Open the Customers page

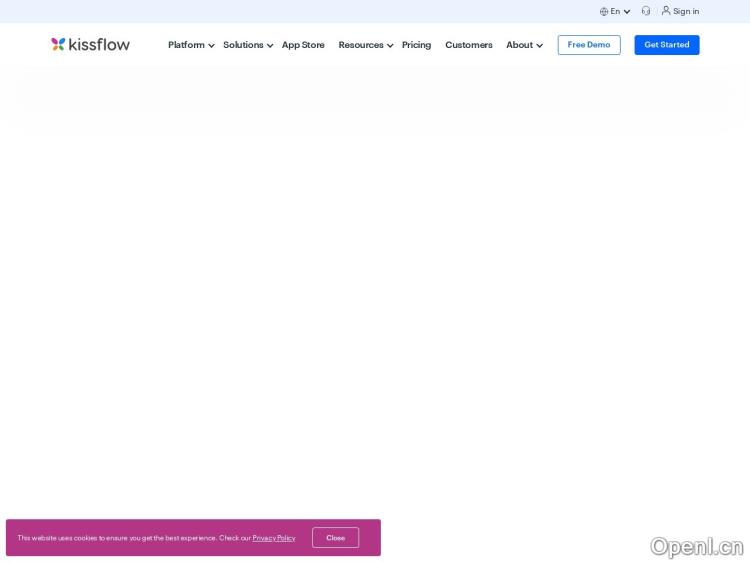tap(468, 44)
